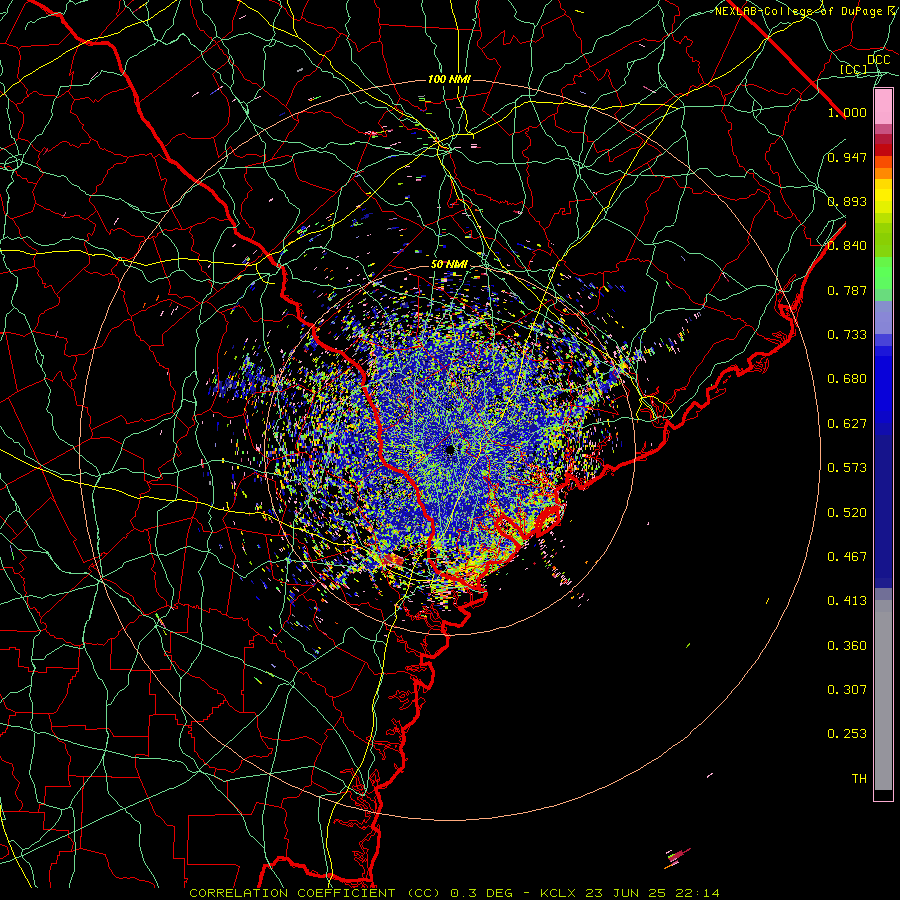Click the TH threshold label
Screen dimensions: 900x900
click(859, 779)
